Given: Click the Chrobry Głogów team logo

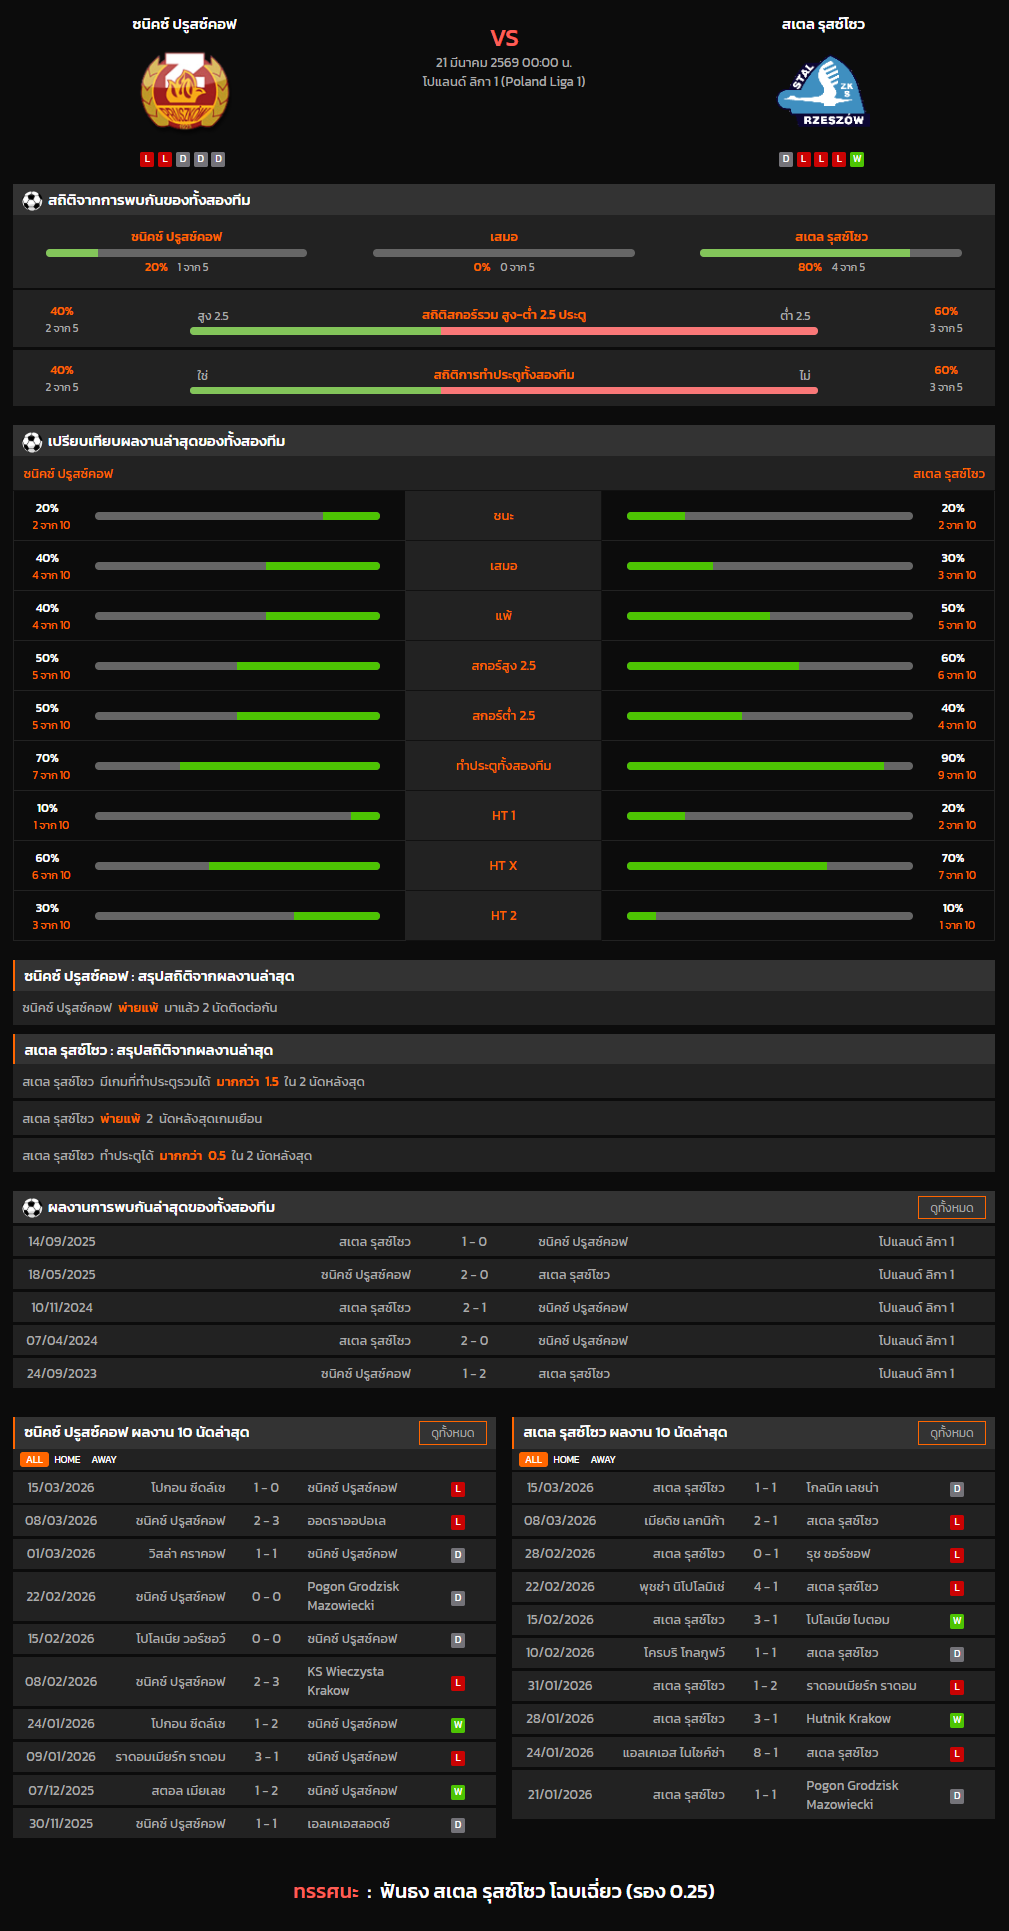Looking at the screenshot, I should 184,92.
